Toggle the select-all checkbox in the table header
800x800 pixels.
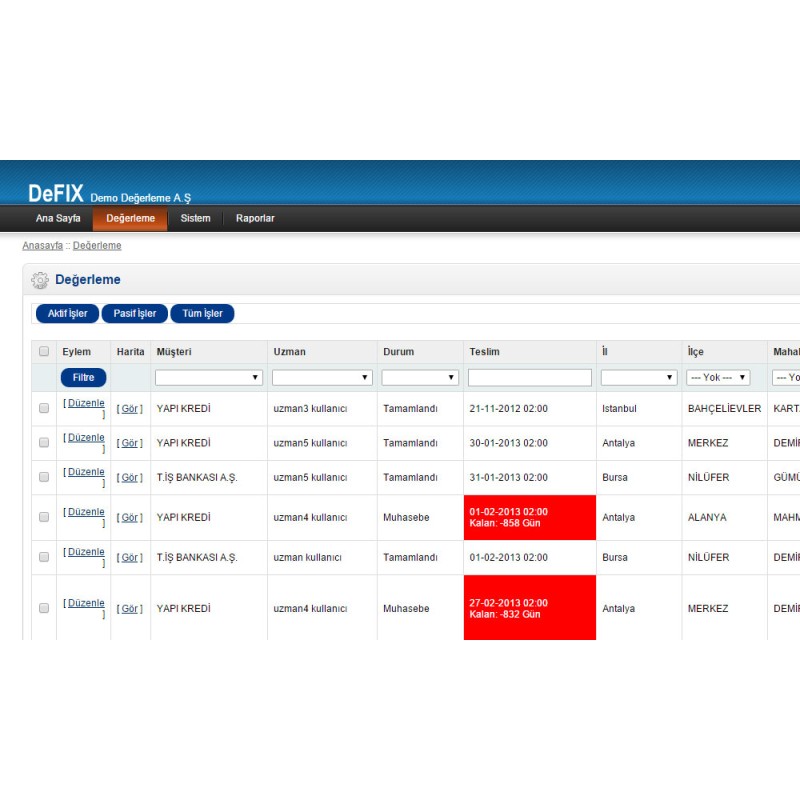point(44,351)
